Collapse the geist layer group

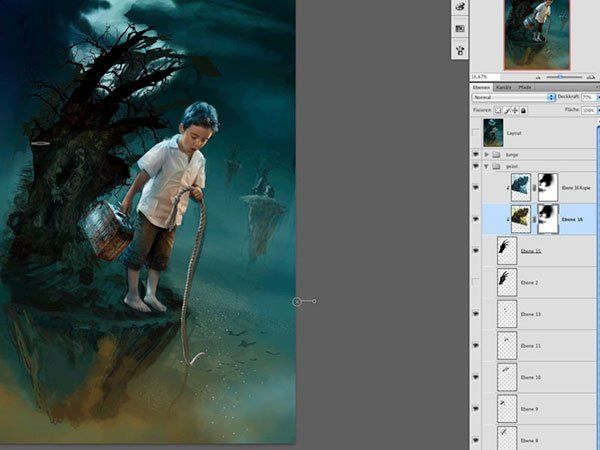coord(486,166)
